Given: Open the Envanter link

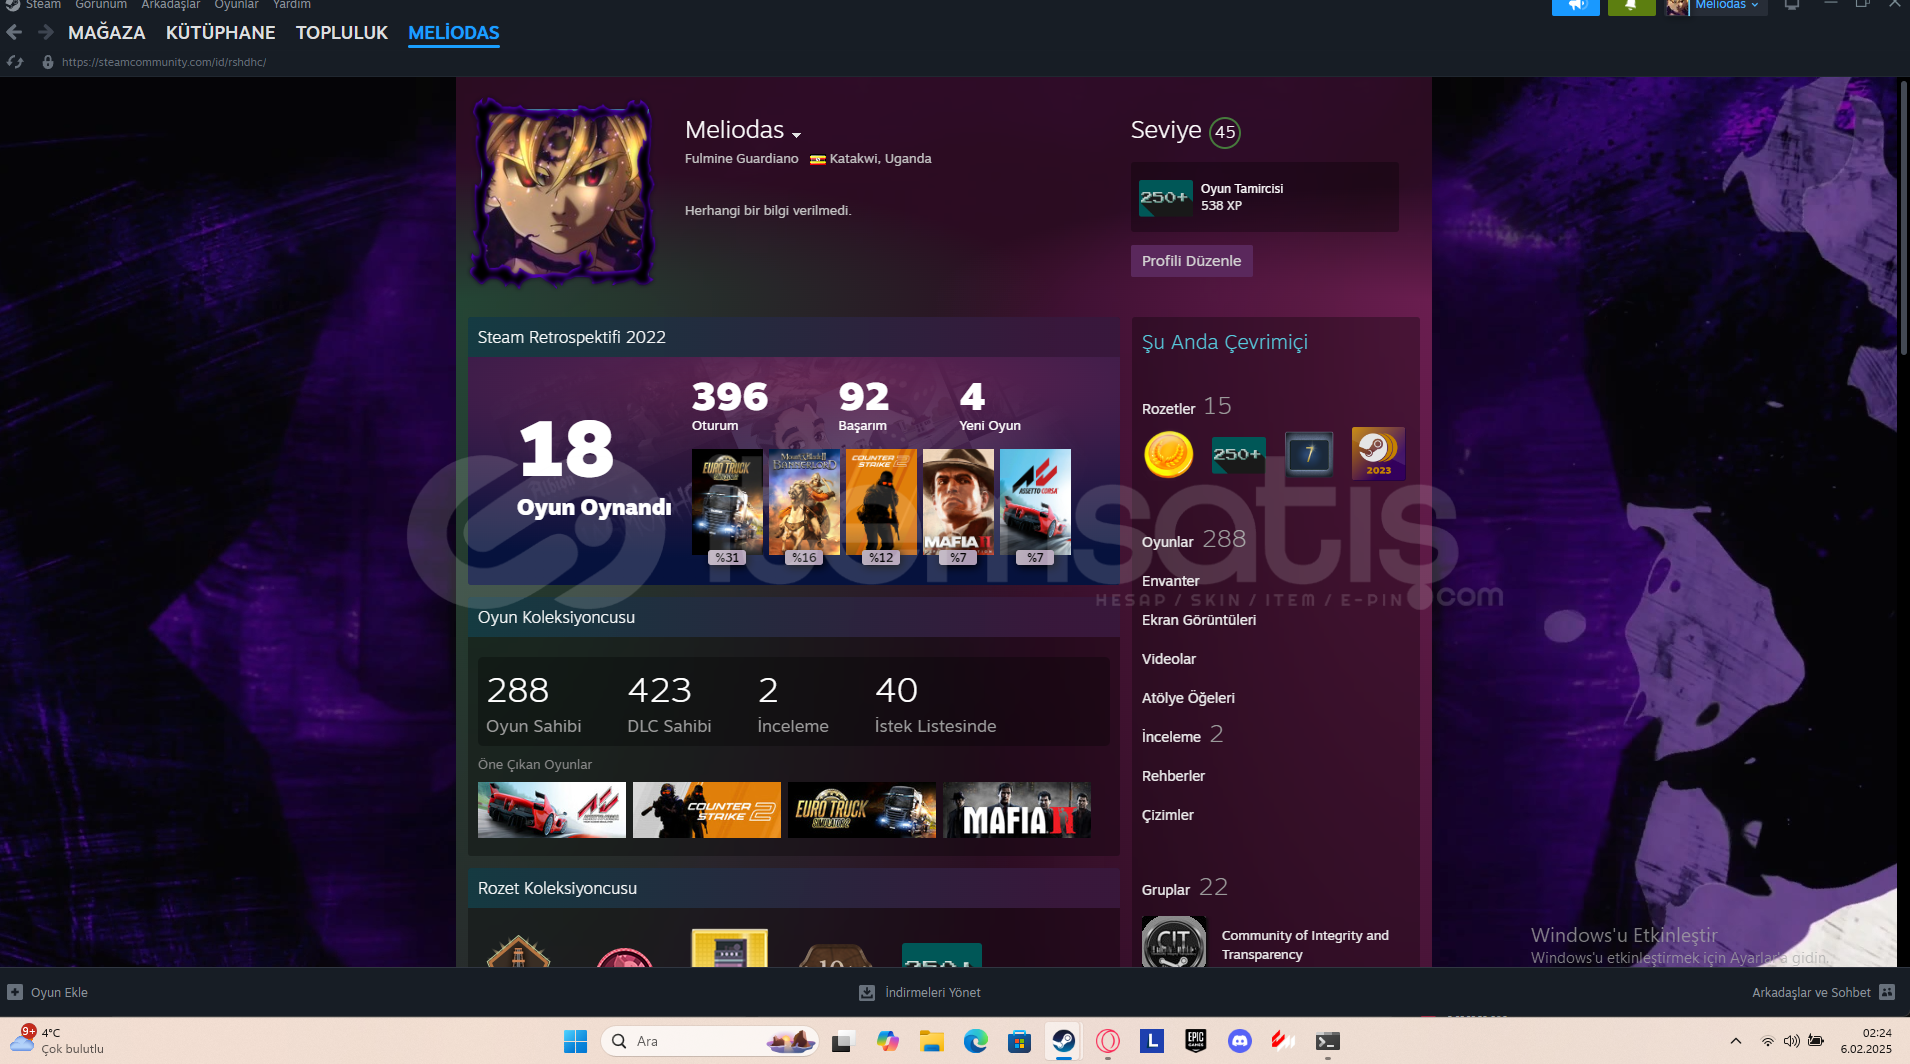Looking at the screenshot, I should [1171, 581].
